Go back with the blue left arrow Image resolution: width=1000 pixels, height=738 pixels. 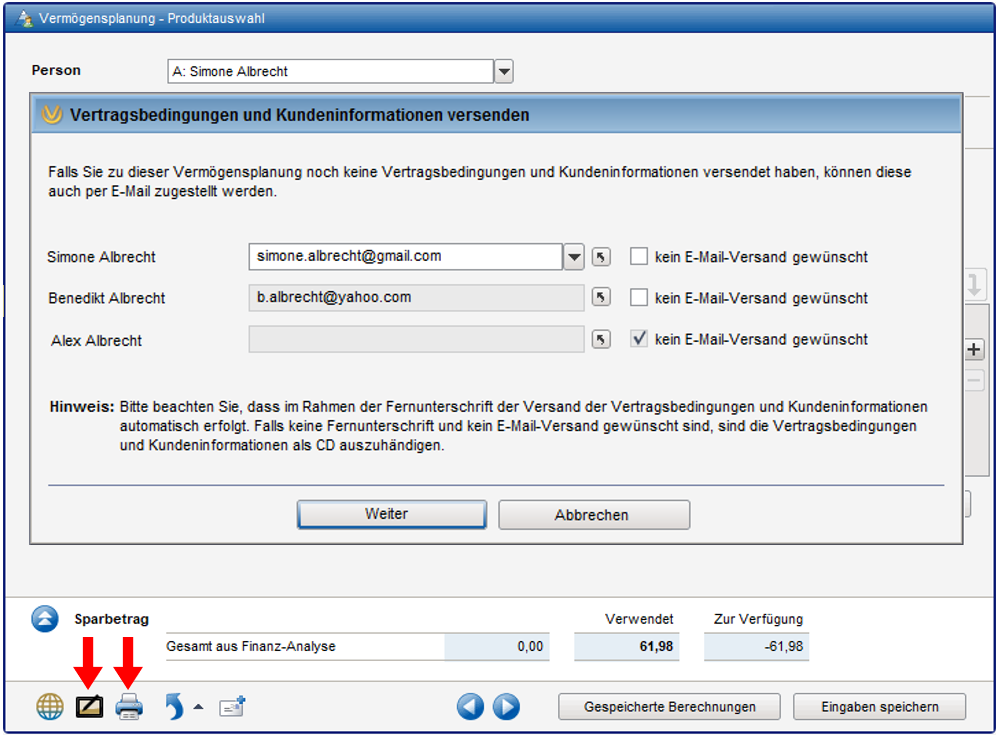click(470, 707)
